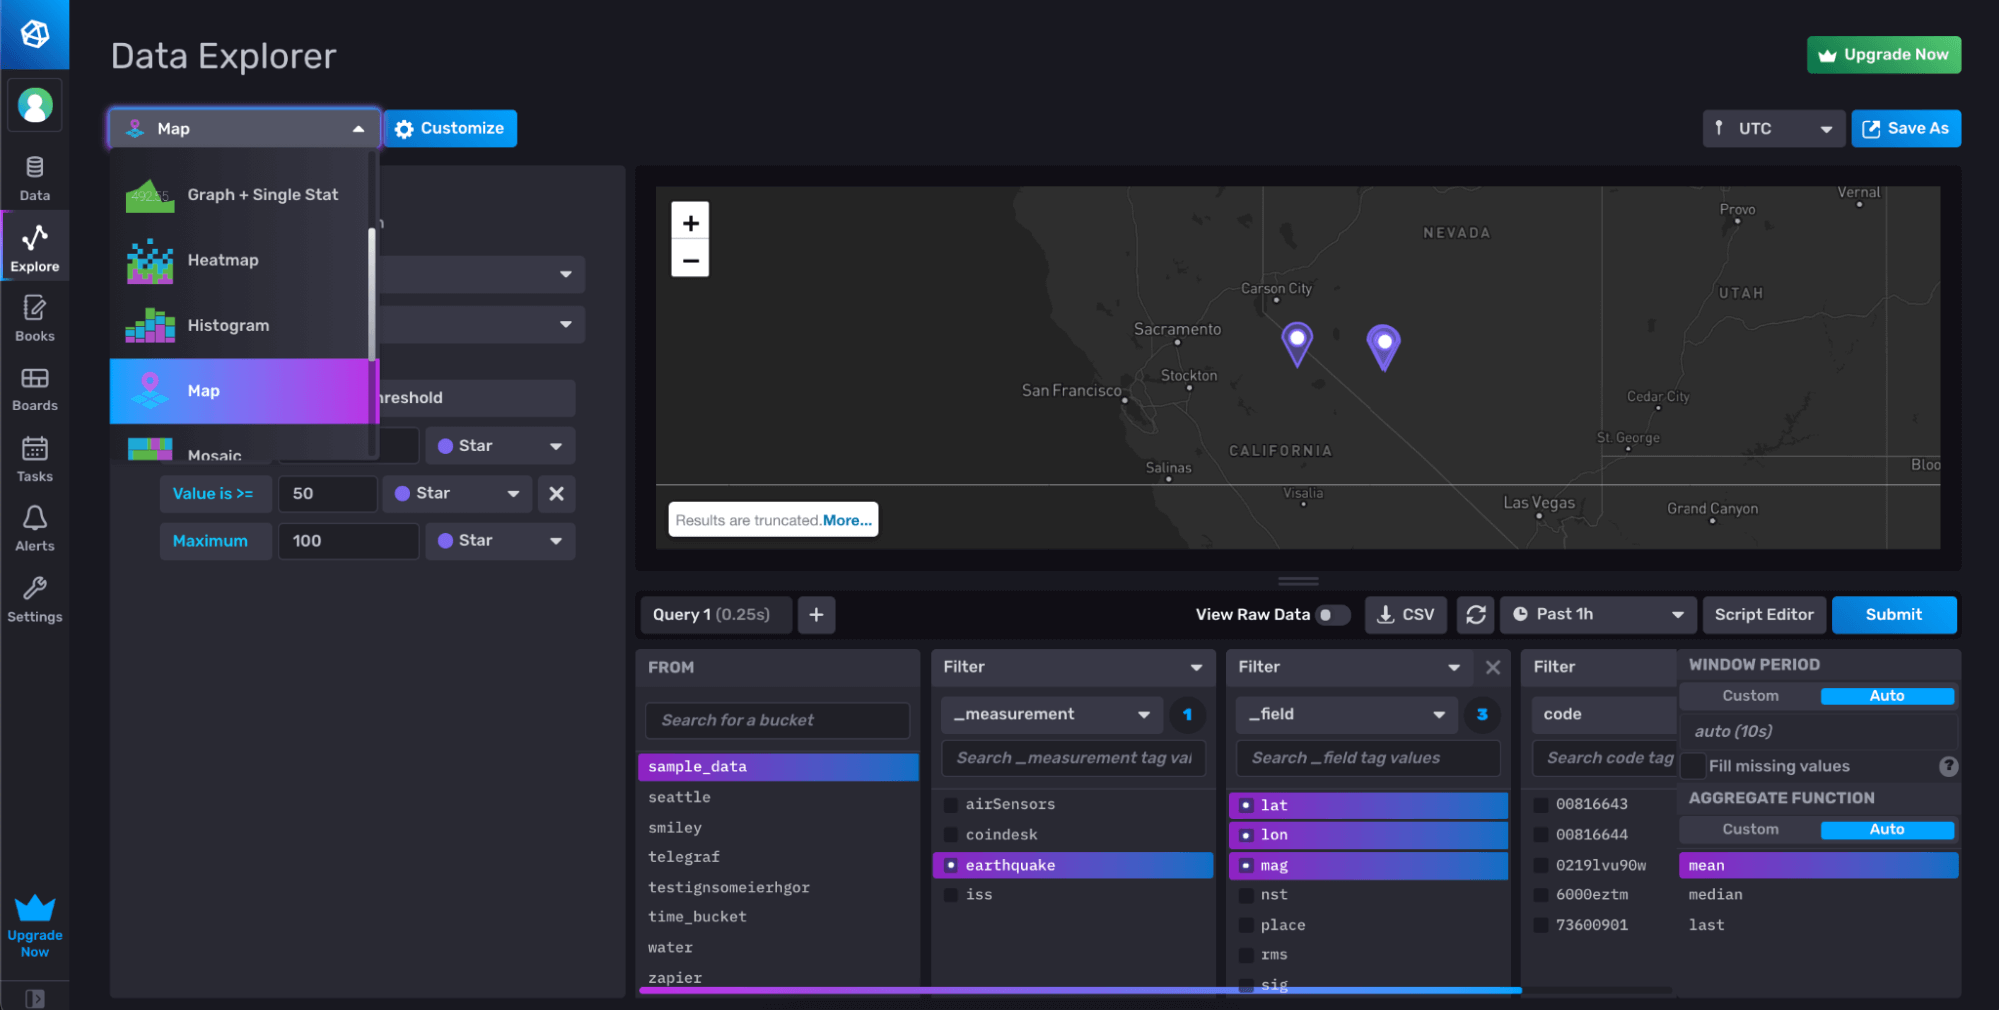Screen dimensions: 1999x1011
Task: Zoom in on the map
Action: [690, 221]
